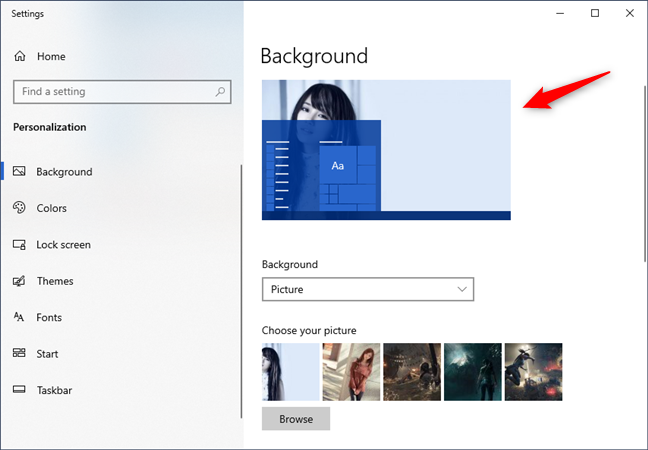Click the Home house icon
Image resolution: width=648 pixels, height=450 pixels.
(x=20, y=56)
